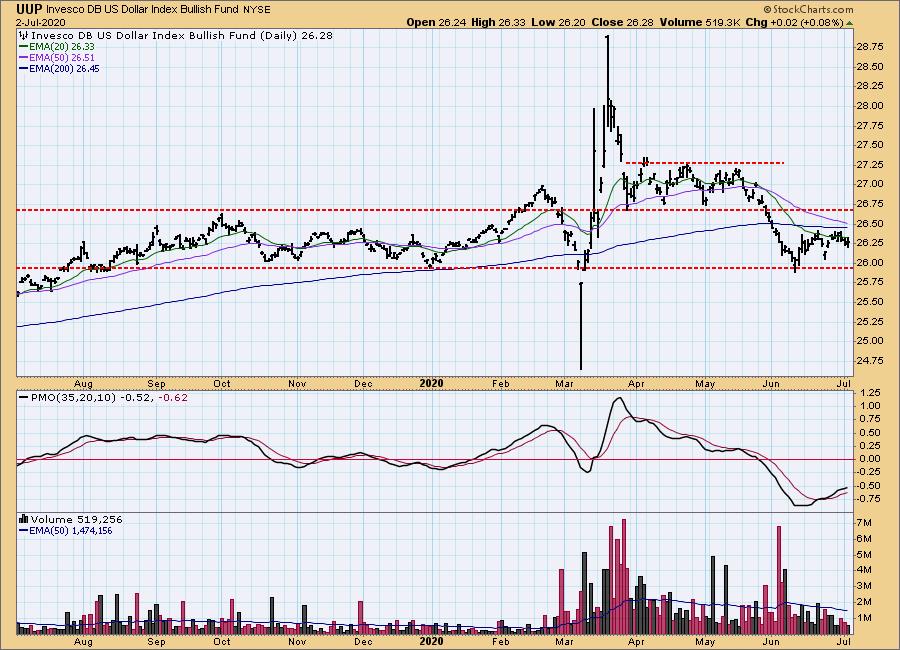Viewport: 900px width, 650px height.
Task: Click the dark blue EMA(200) legend line swatch
Action: coord(24,68)
